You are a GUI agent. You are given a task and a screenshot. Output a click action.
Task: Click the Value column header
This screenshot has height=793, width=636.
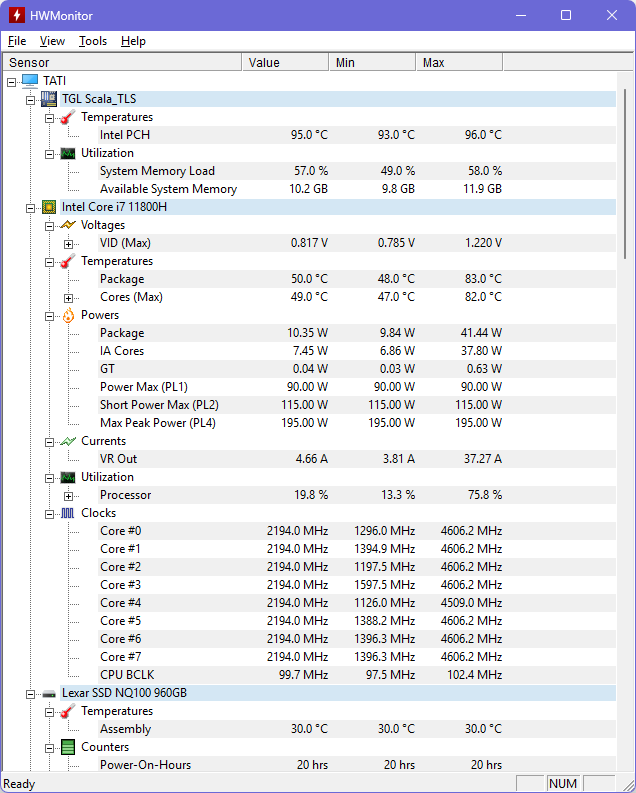[285, 62]
